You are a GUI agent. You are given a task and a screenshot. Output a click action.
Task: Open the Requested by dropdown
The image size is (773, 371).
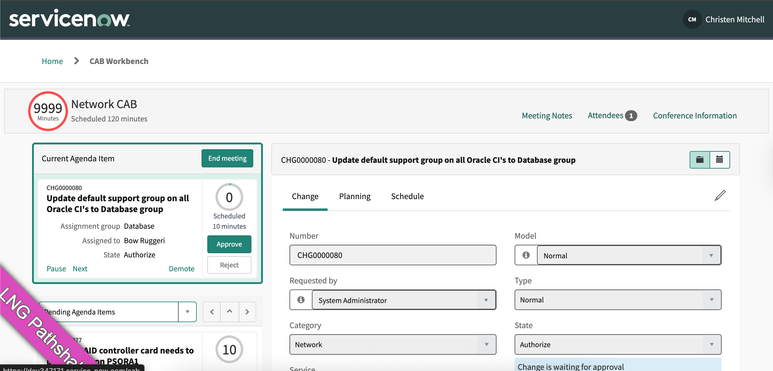[403, 300]
